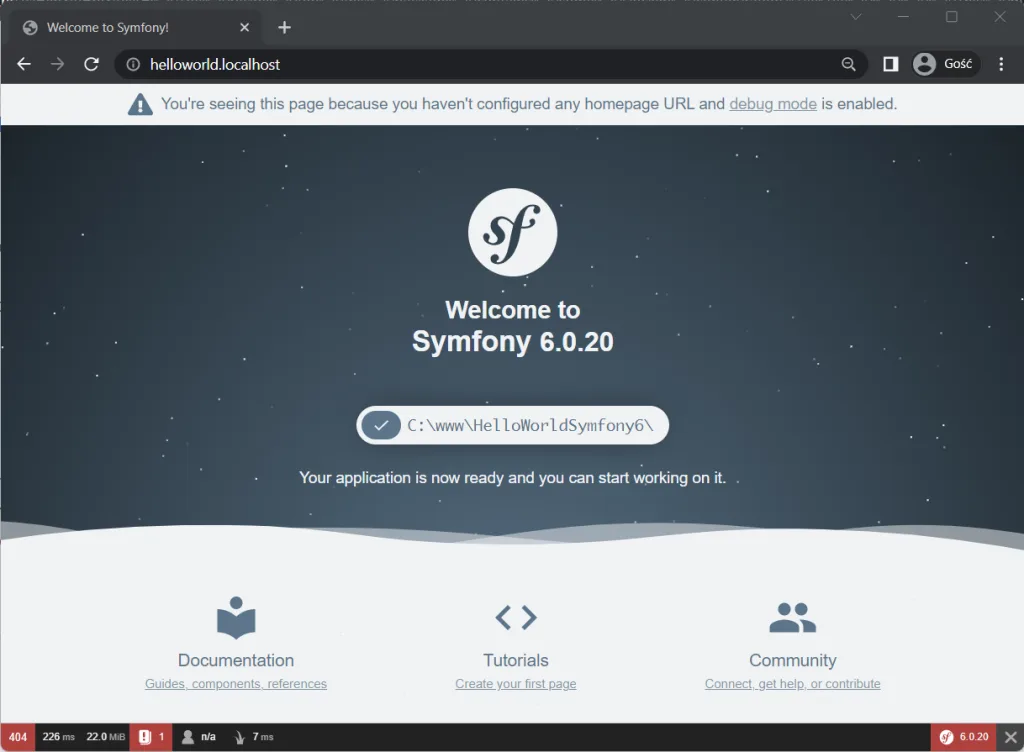Close the Symfony debug toolbar
Image resolution: width=1024 pixels, height=752 pixels.
[1010, 738]
